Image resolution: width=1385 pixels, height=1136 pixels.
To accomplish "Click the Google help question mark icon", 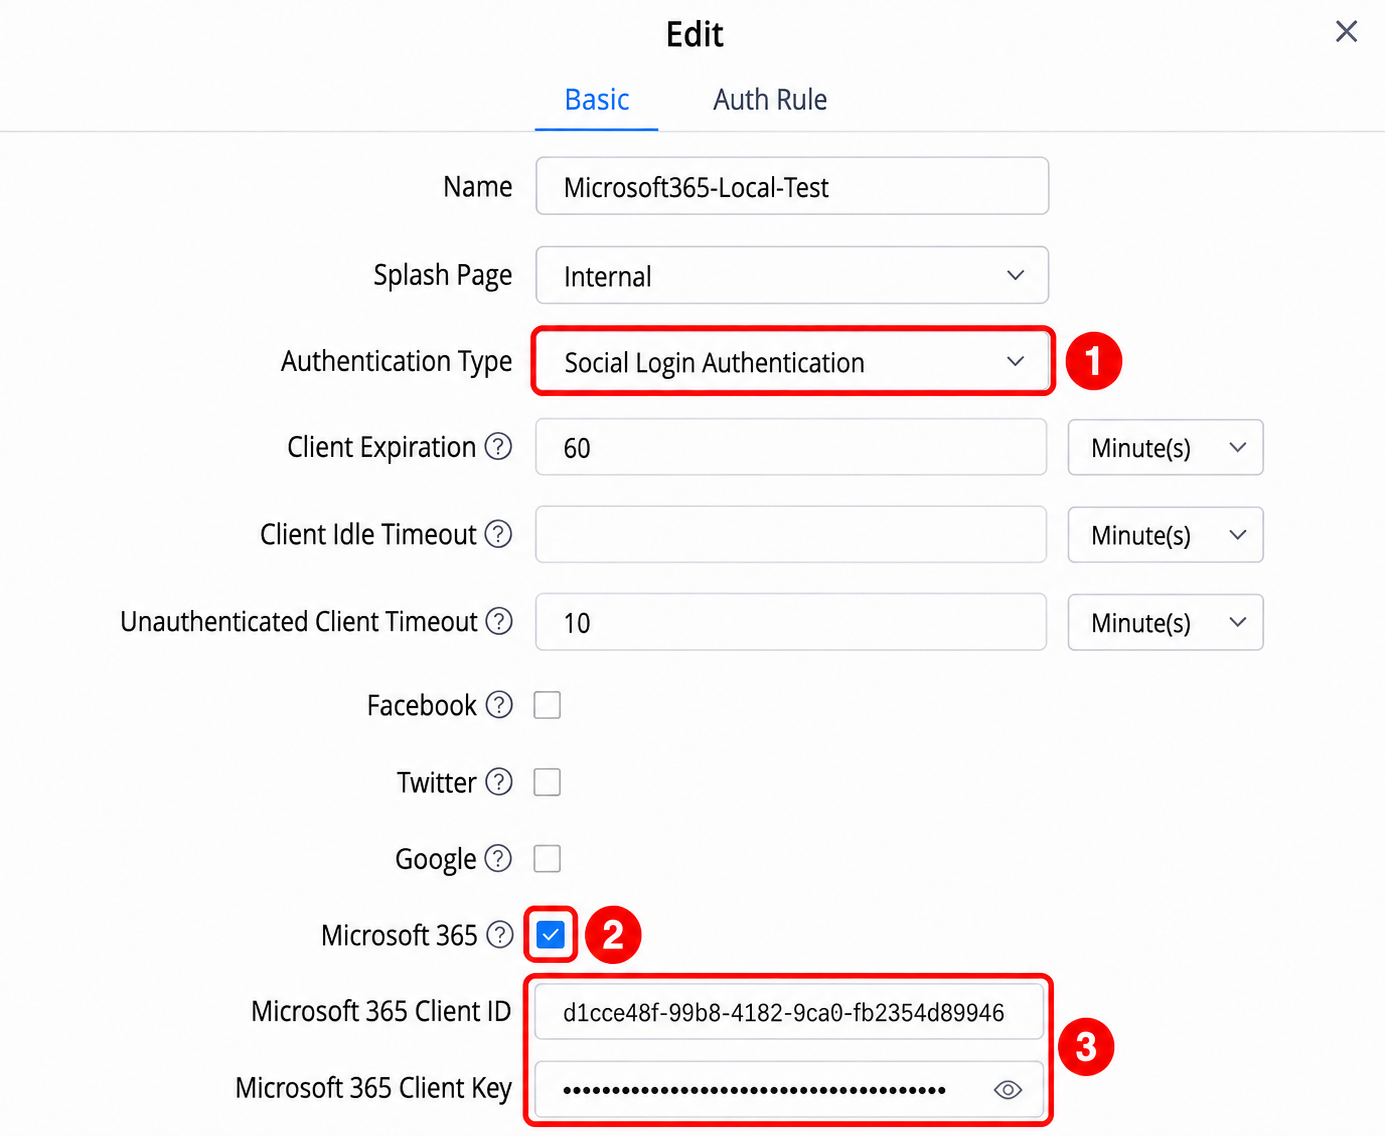I will 498,858.
